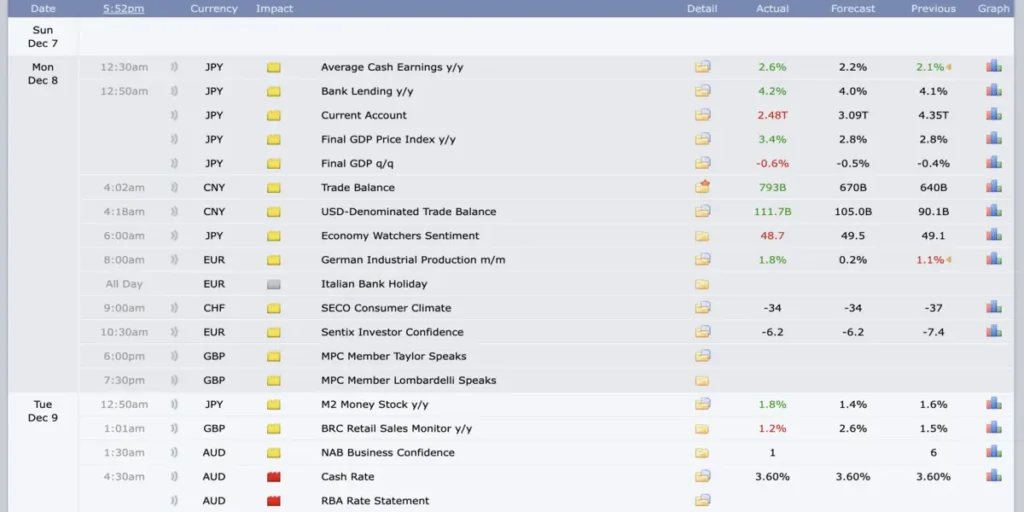Click gray impact icon for Italian Bank Holiday
The image size is (1024, 512).
point(273,285)
